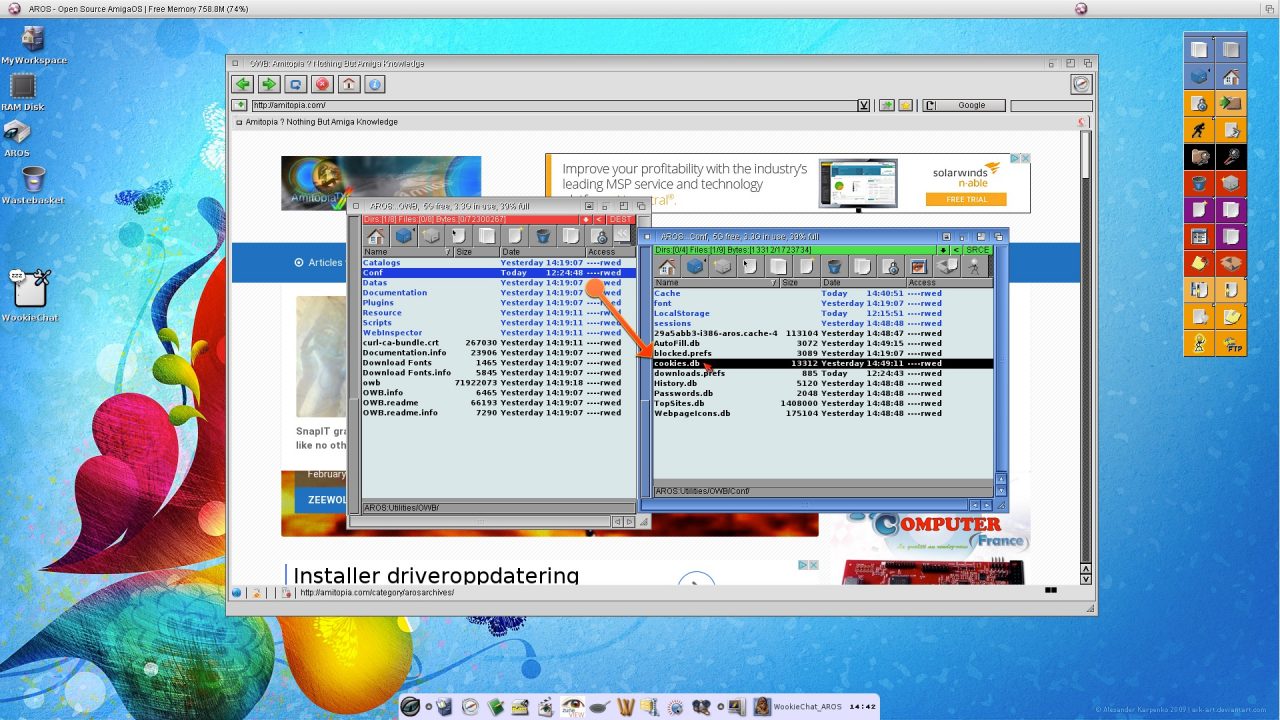The width and height of the screenshot is (1280, 720).
Task: Select the AutoFill.db file row
Action: 823,344
